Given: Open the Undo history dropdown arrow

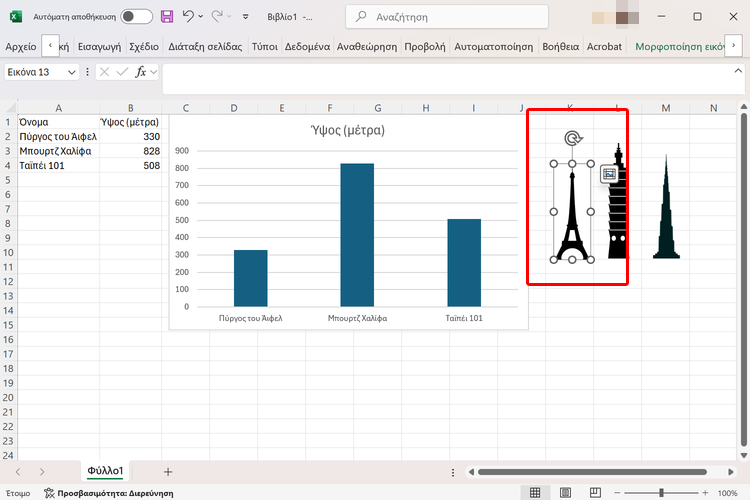Looking at the screenshot, I should tap(201, 17).
